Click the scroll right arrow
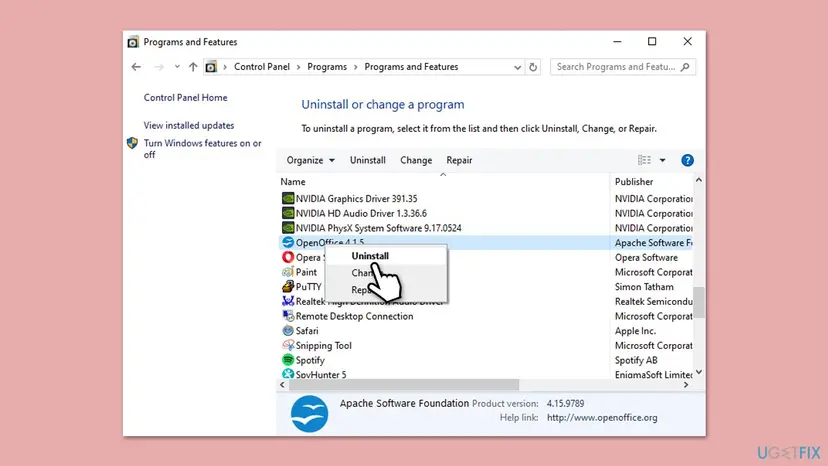The height and width of the screenshot is (466, 828). point(686,385)
